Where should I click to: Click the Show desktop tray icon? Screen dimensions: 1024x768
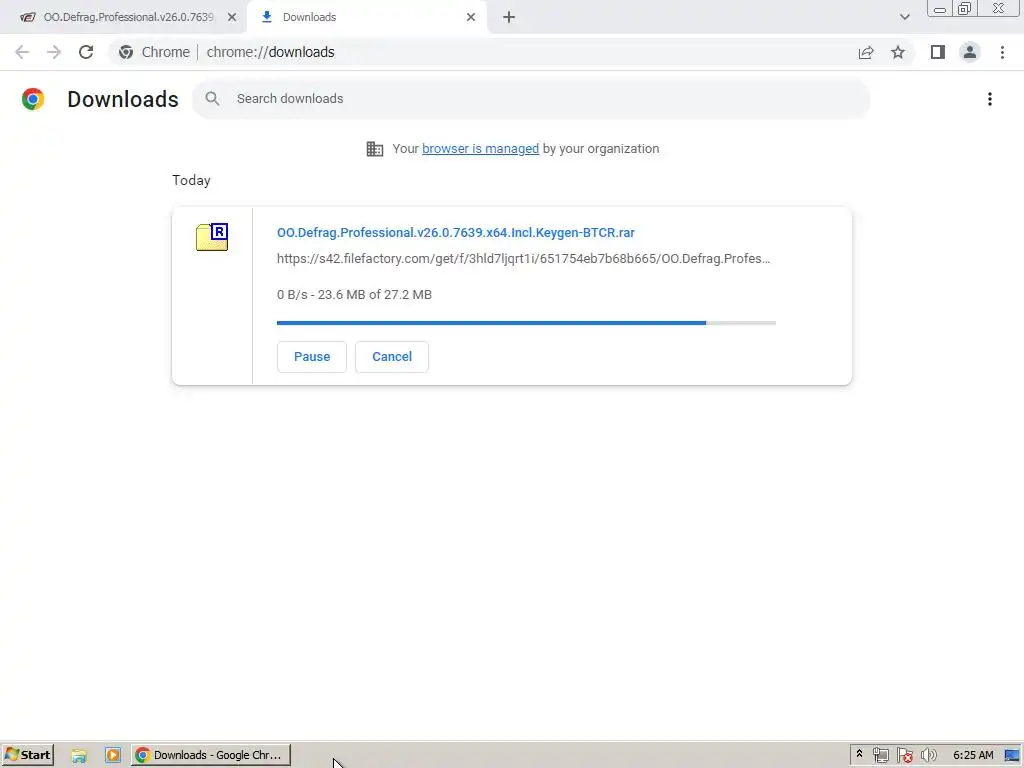(1012, 756)
